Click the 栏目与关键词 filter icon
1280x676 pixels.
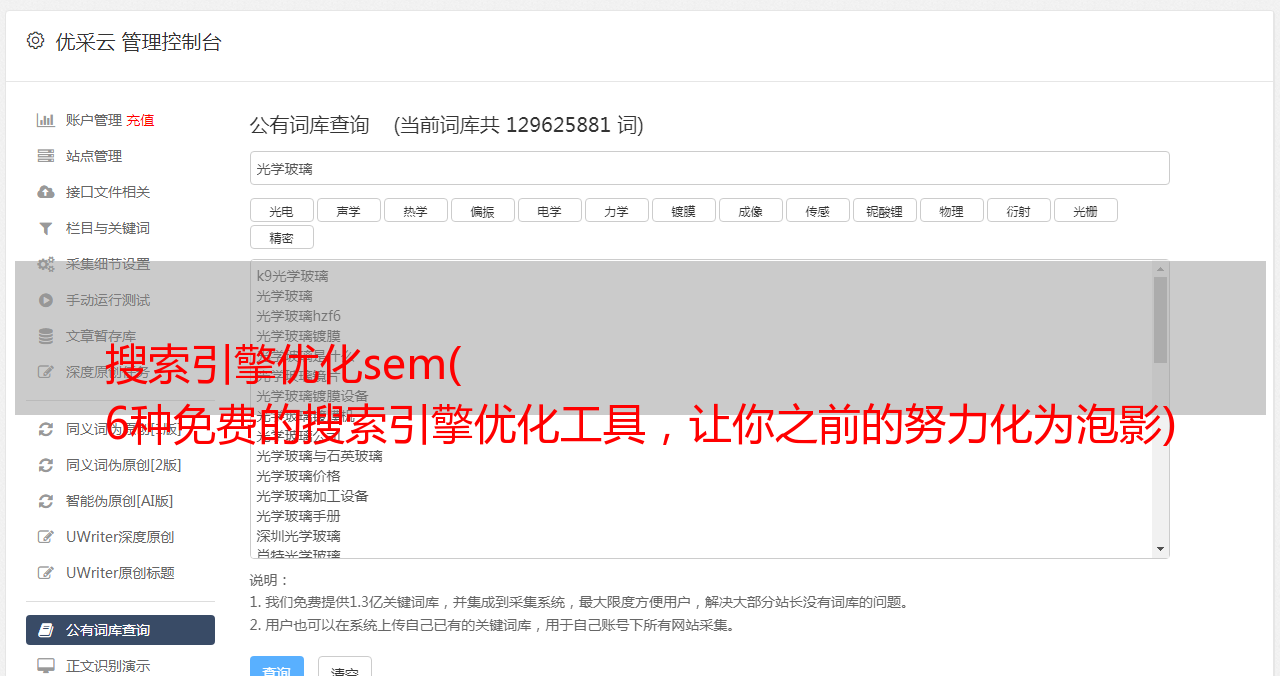point(46,228)
